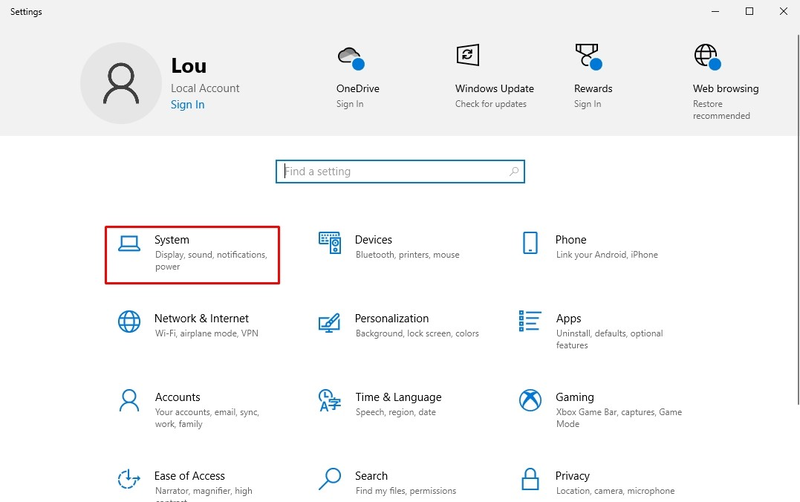Click the Web browsing label text
This screenshot has height=502, width=800.
pyautogui.click(x=726, y=89)
